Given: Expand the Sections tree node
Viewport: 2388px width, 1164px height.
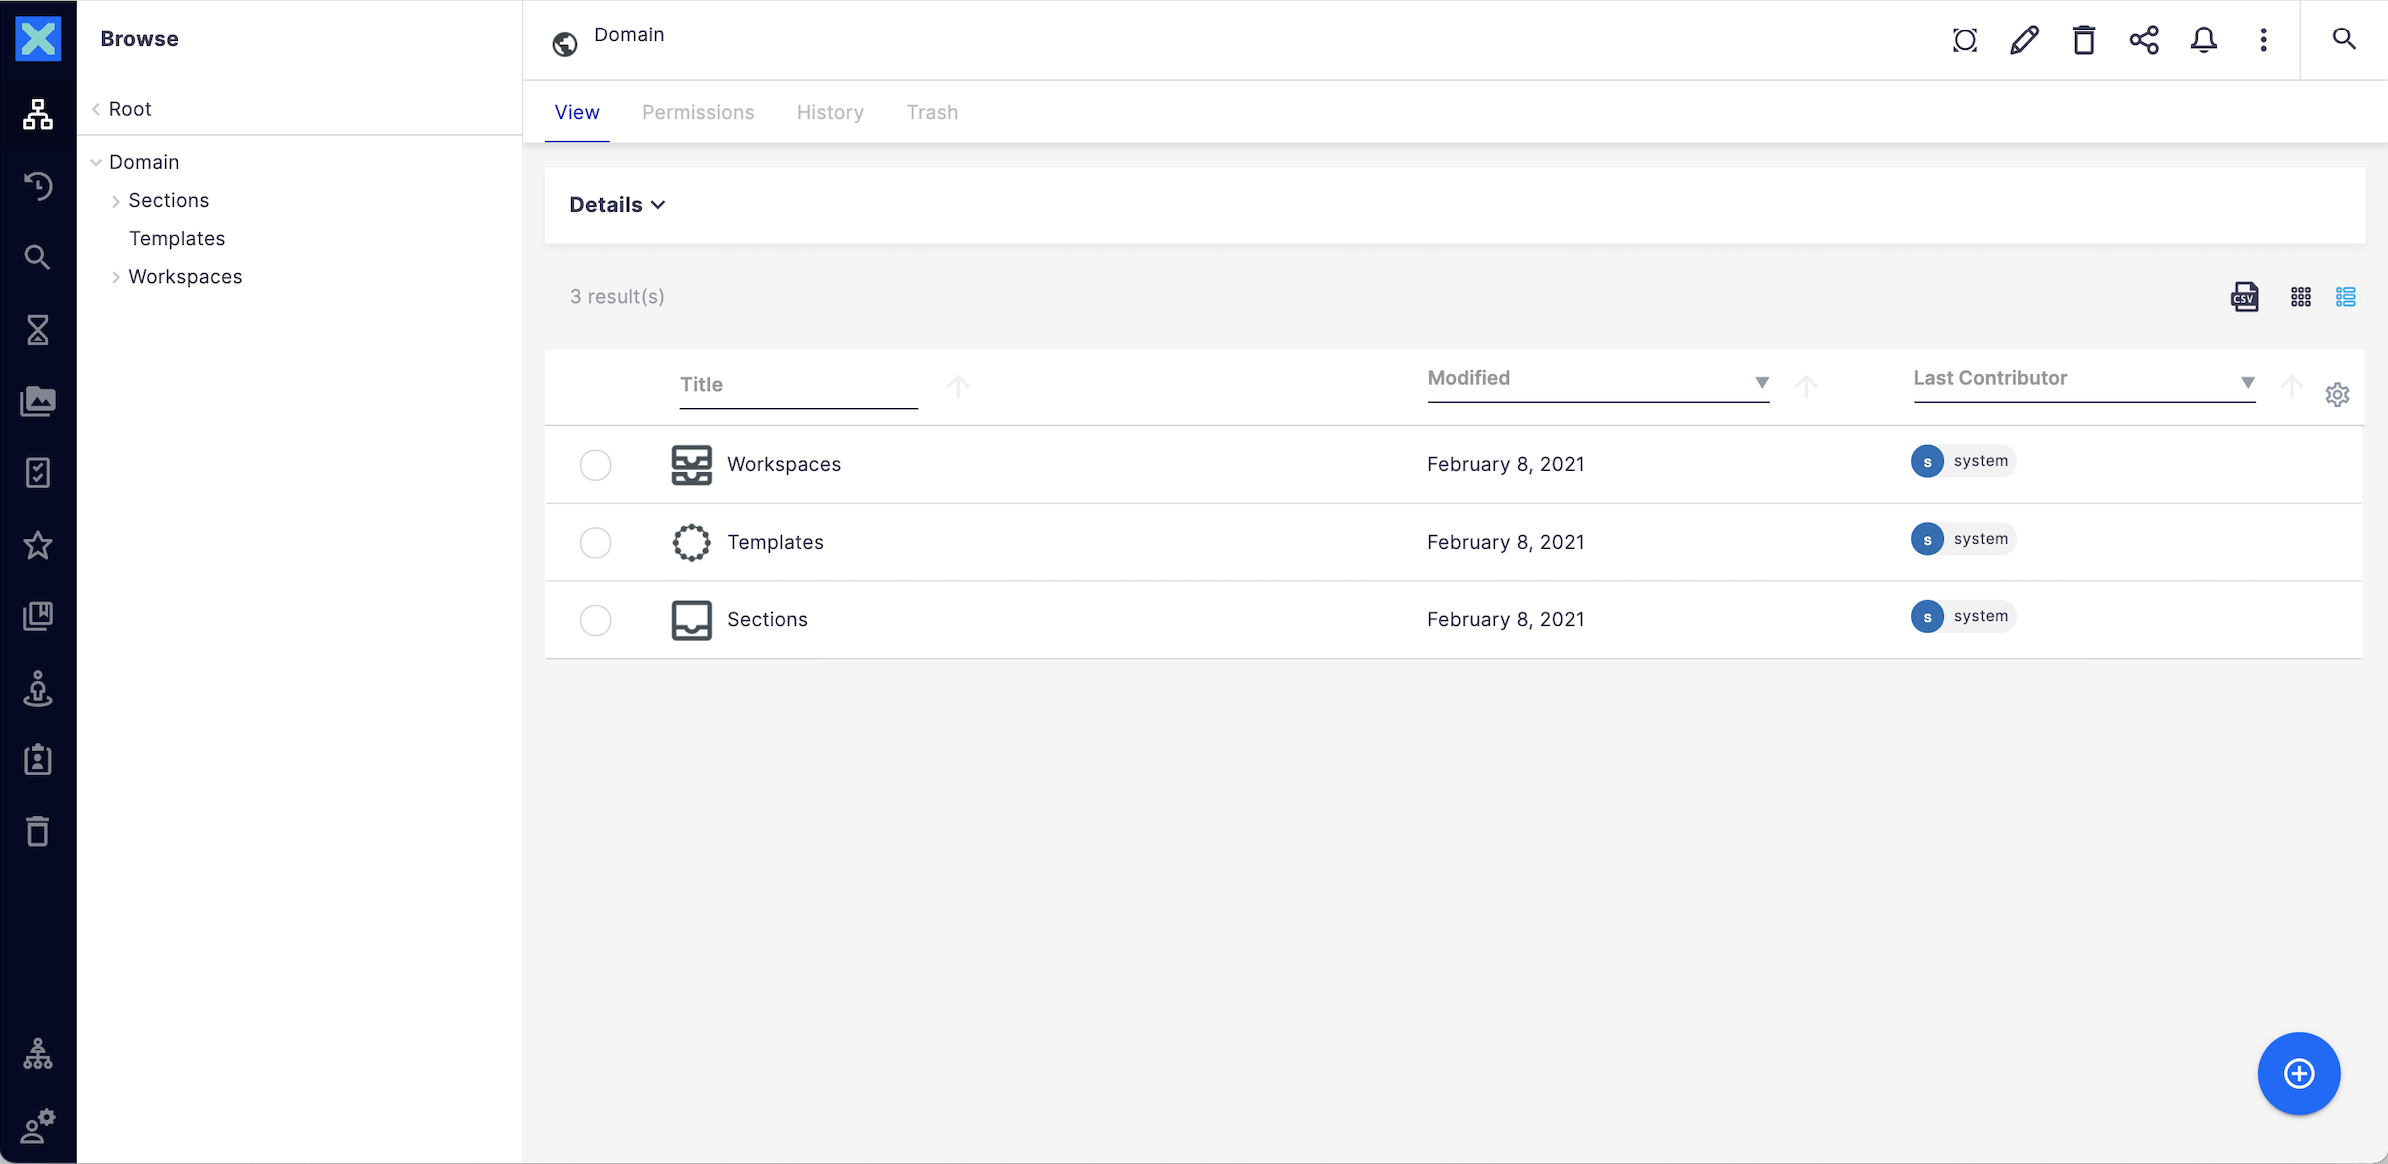Looking at the screenshot, I should pos(116,201).
